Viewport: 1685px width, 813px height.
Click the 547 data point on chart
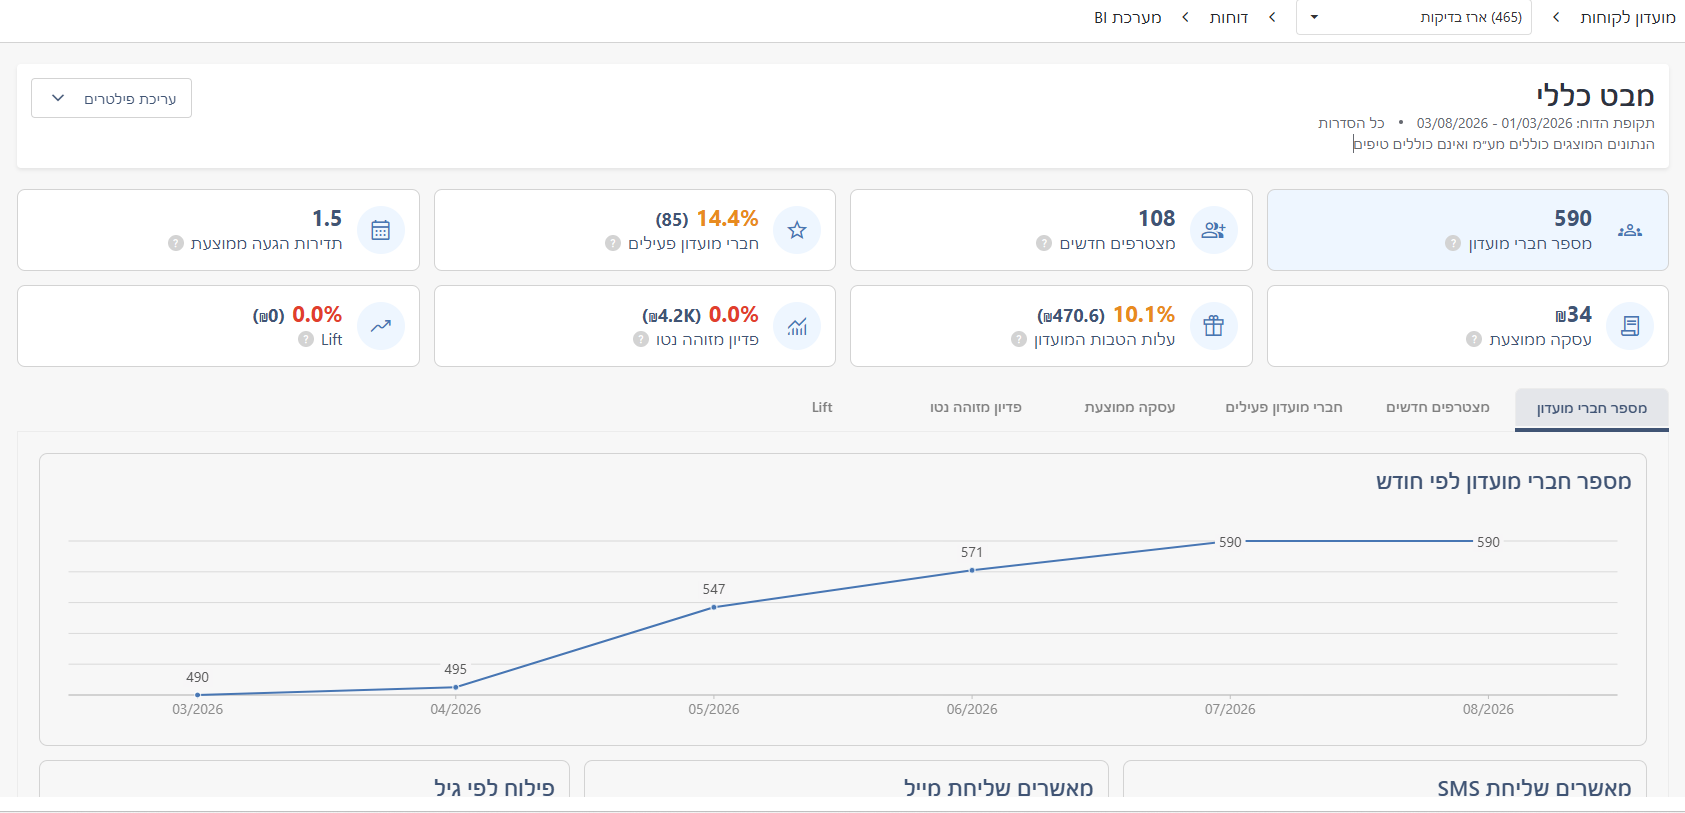click(714, 607)
